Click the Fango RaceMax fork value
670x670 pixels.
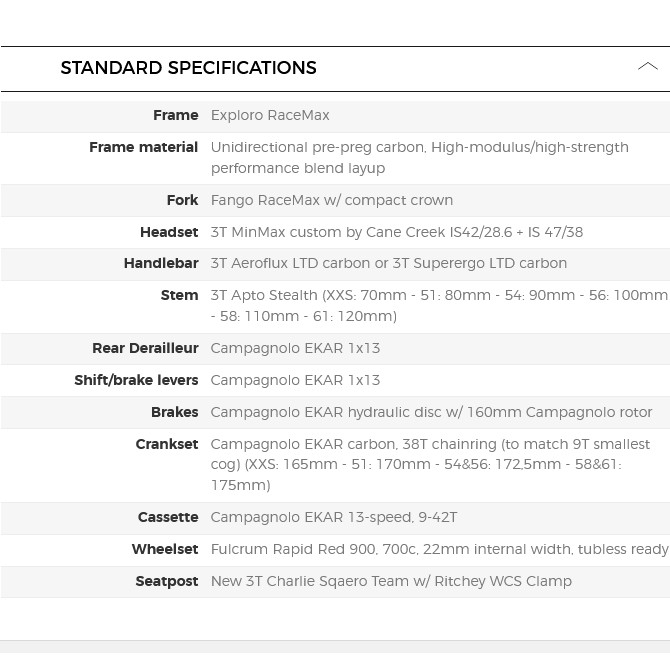tap(331, 200)
